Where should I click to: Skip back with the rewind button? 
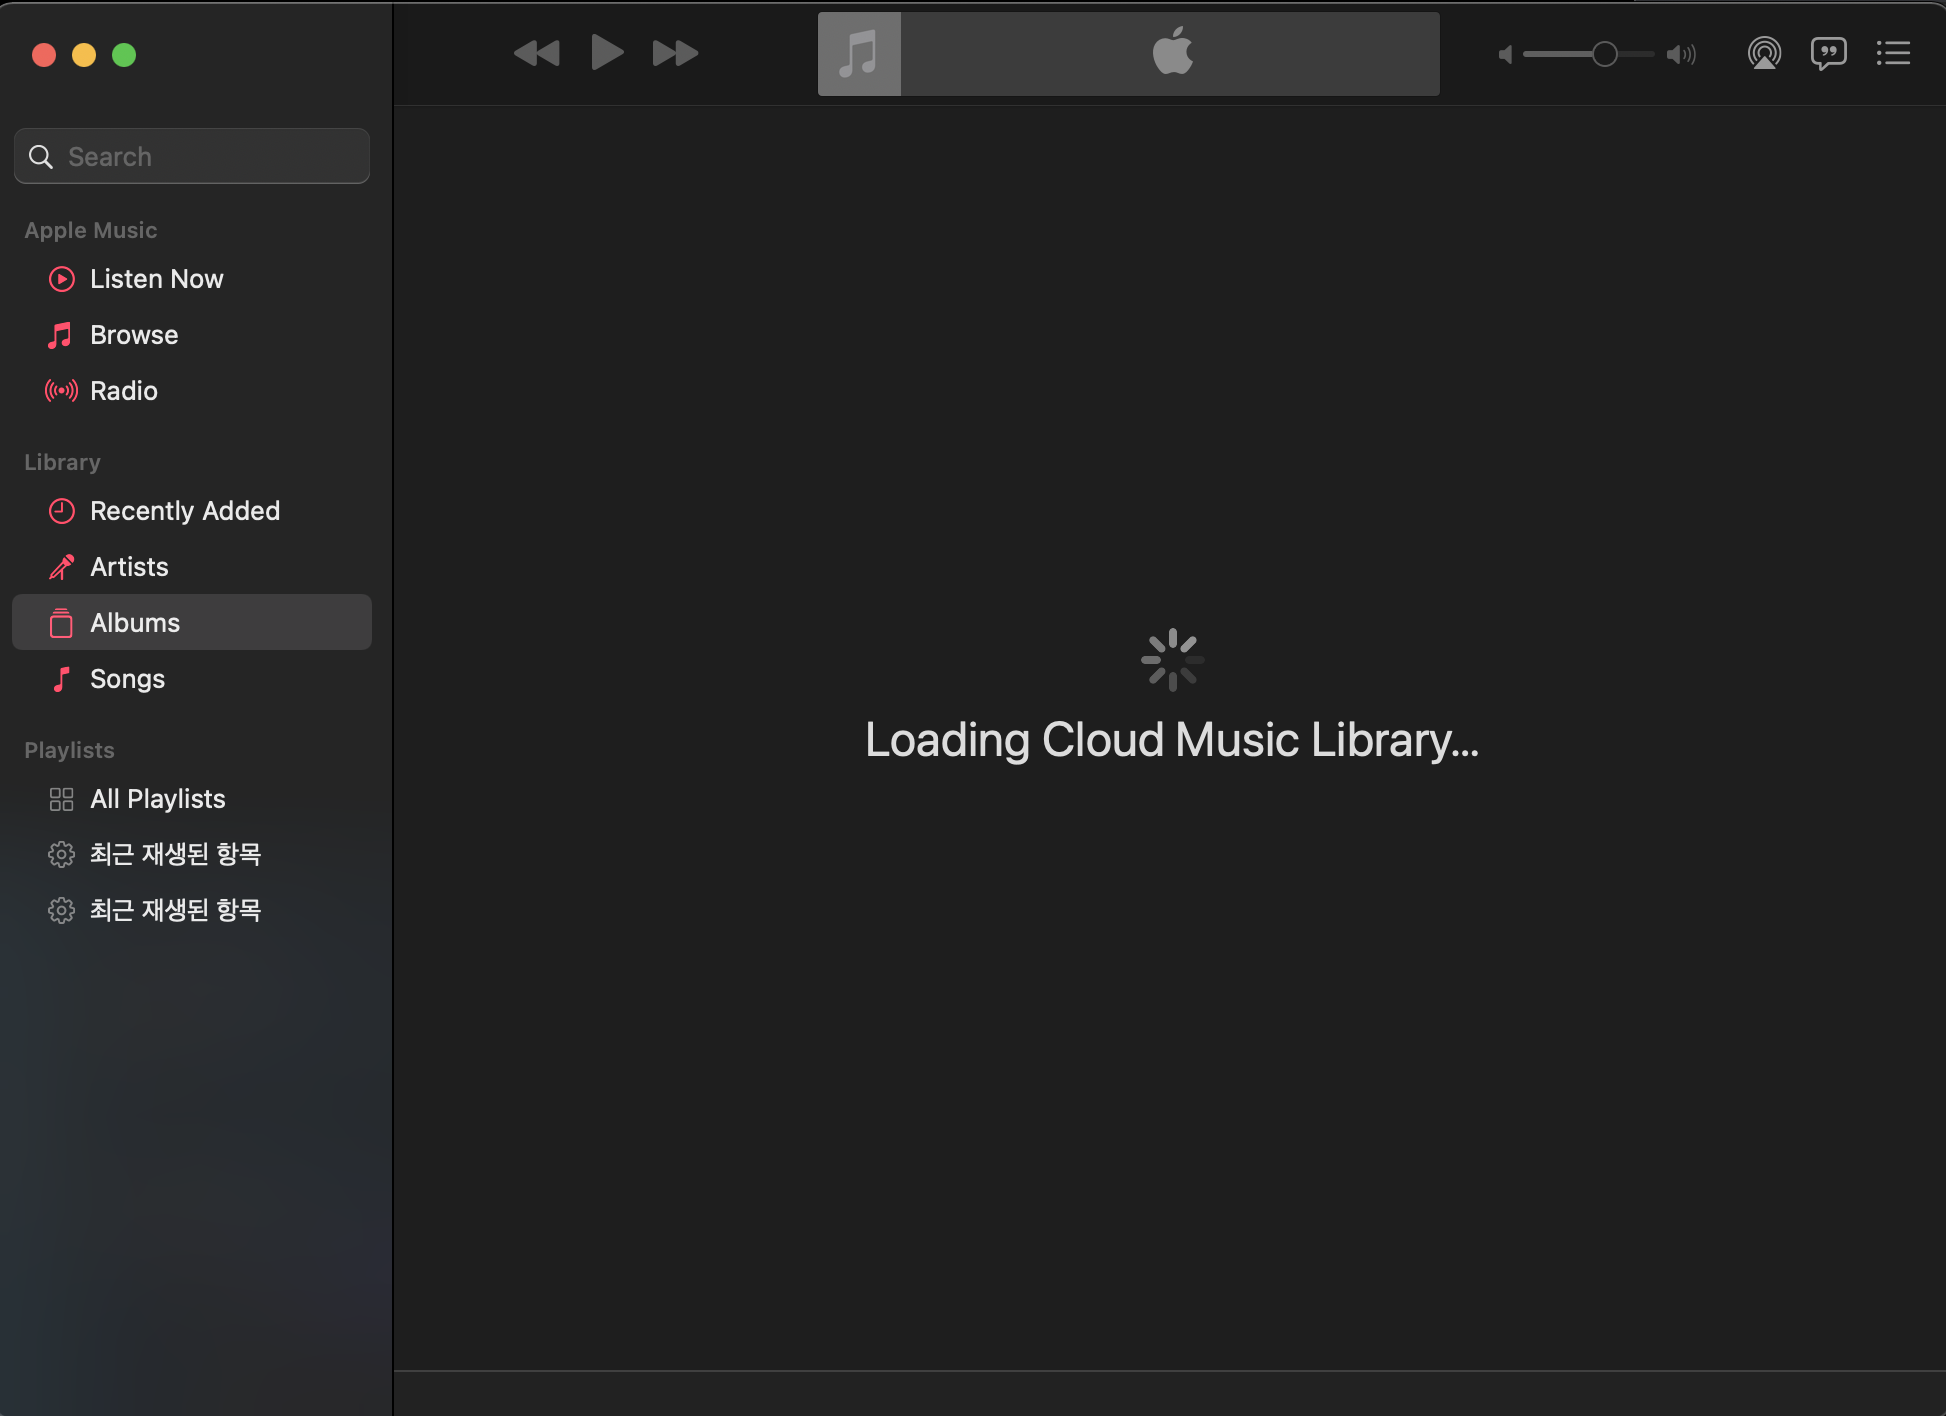[536, 53]
